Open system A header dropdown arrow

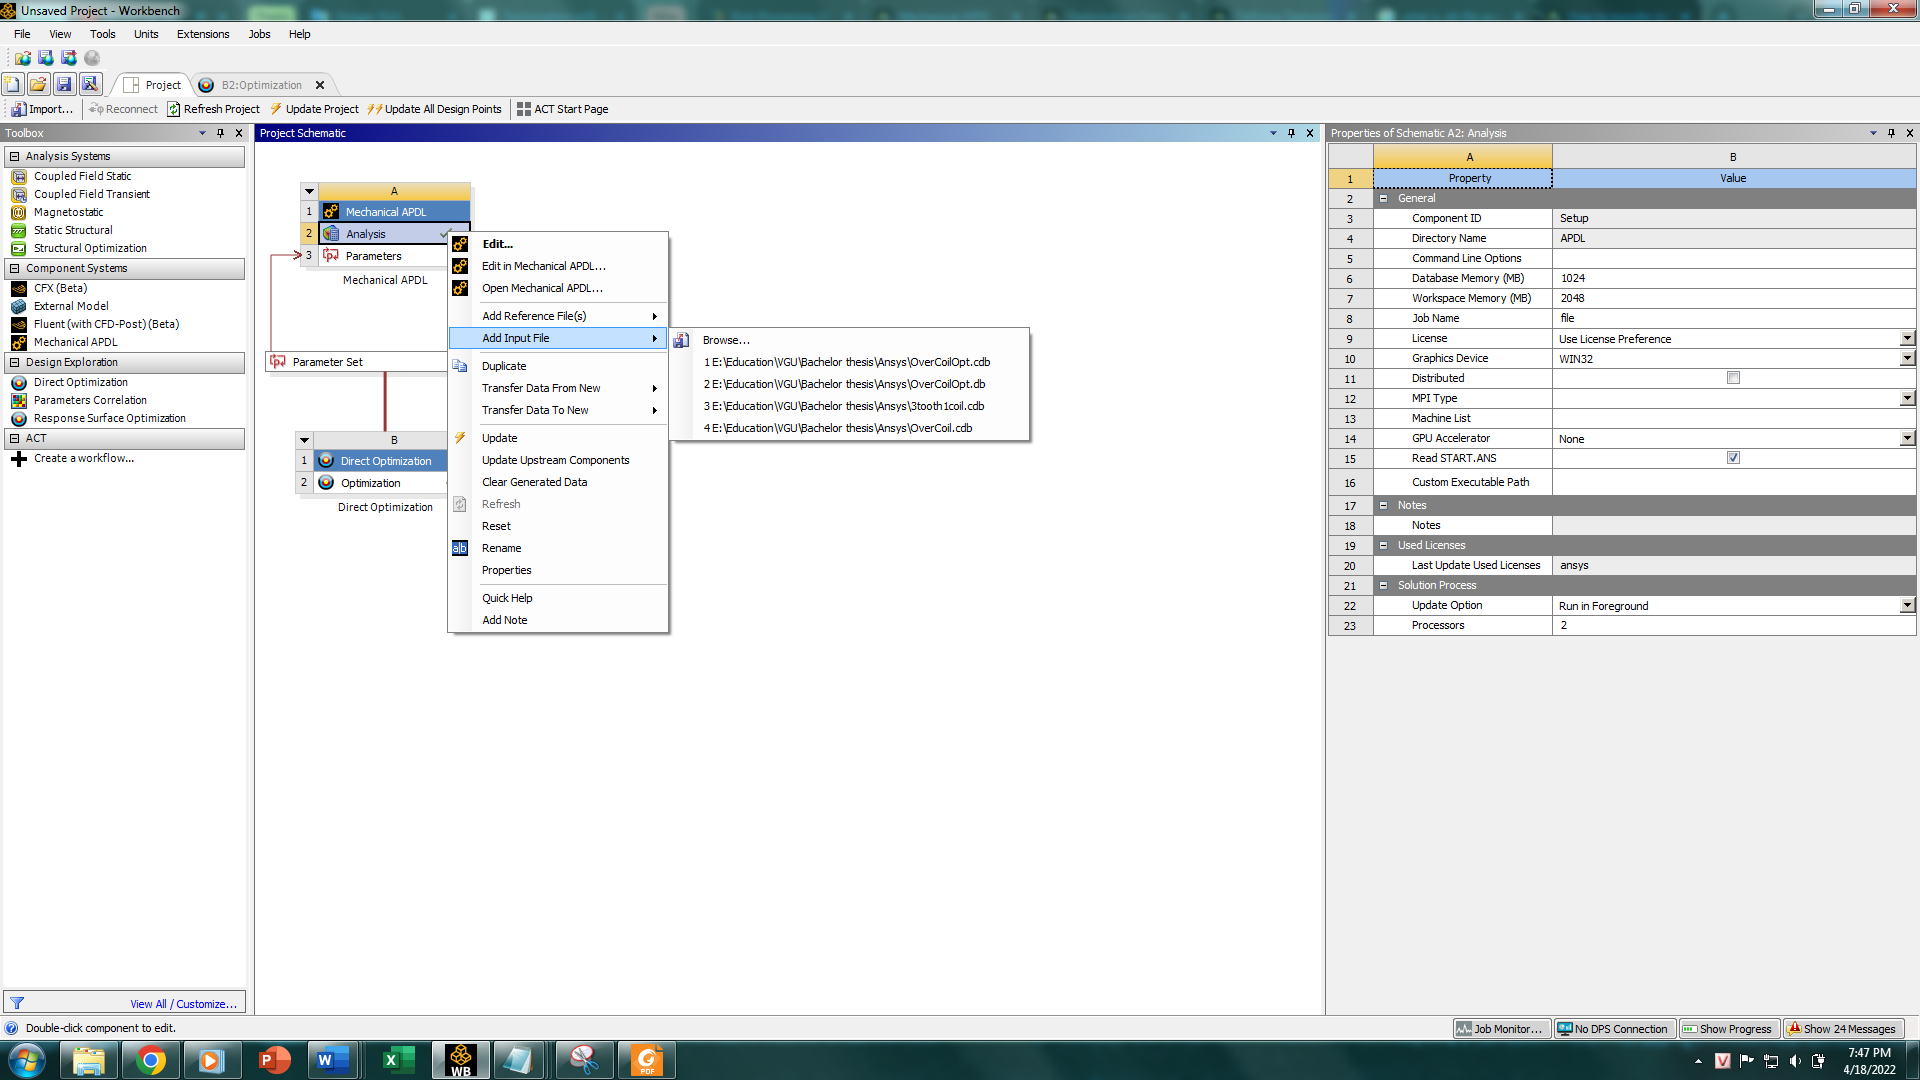pyautogui.click(x=309, y=191)
